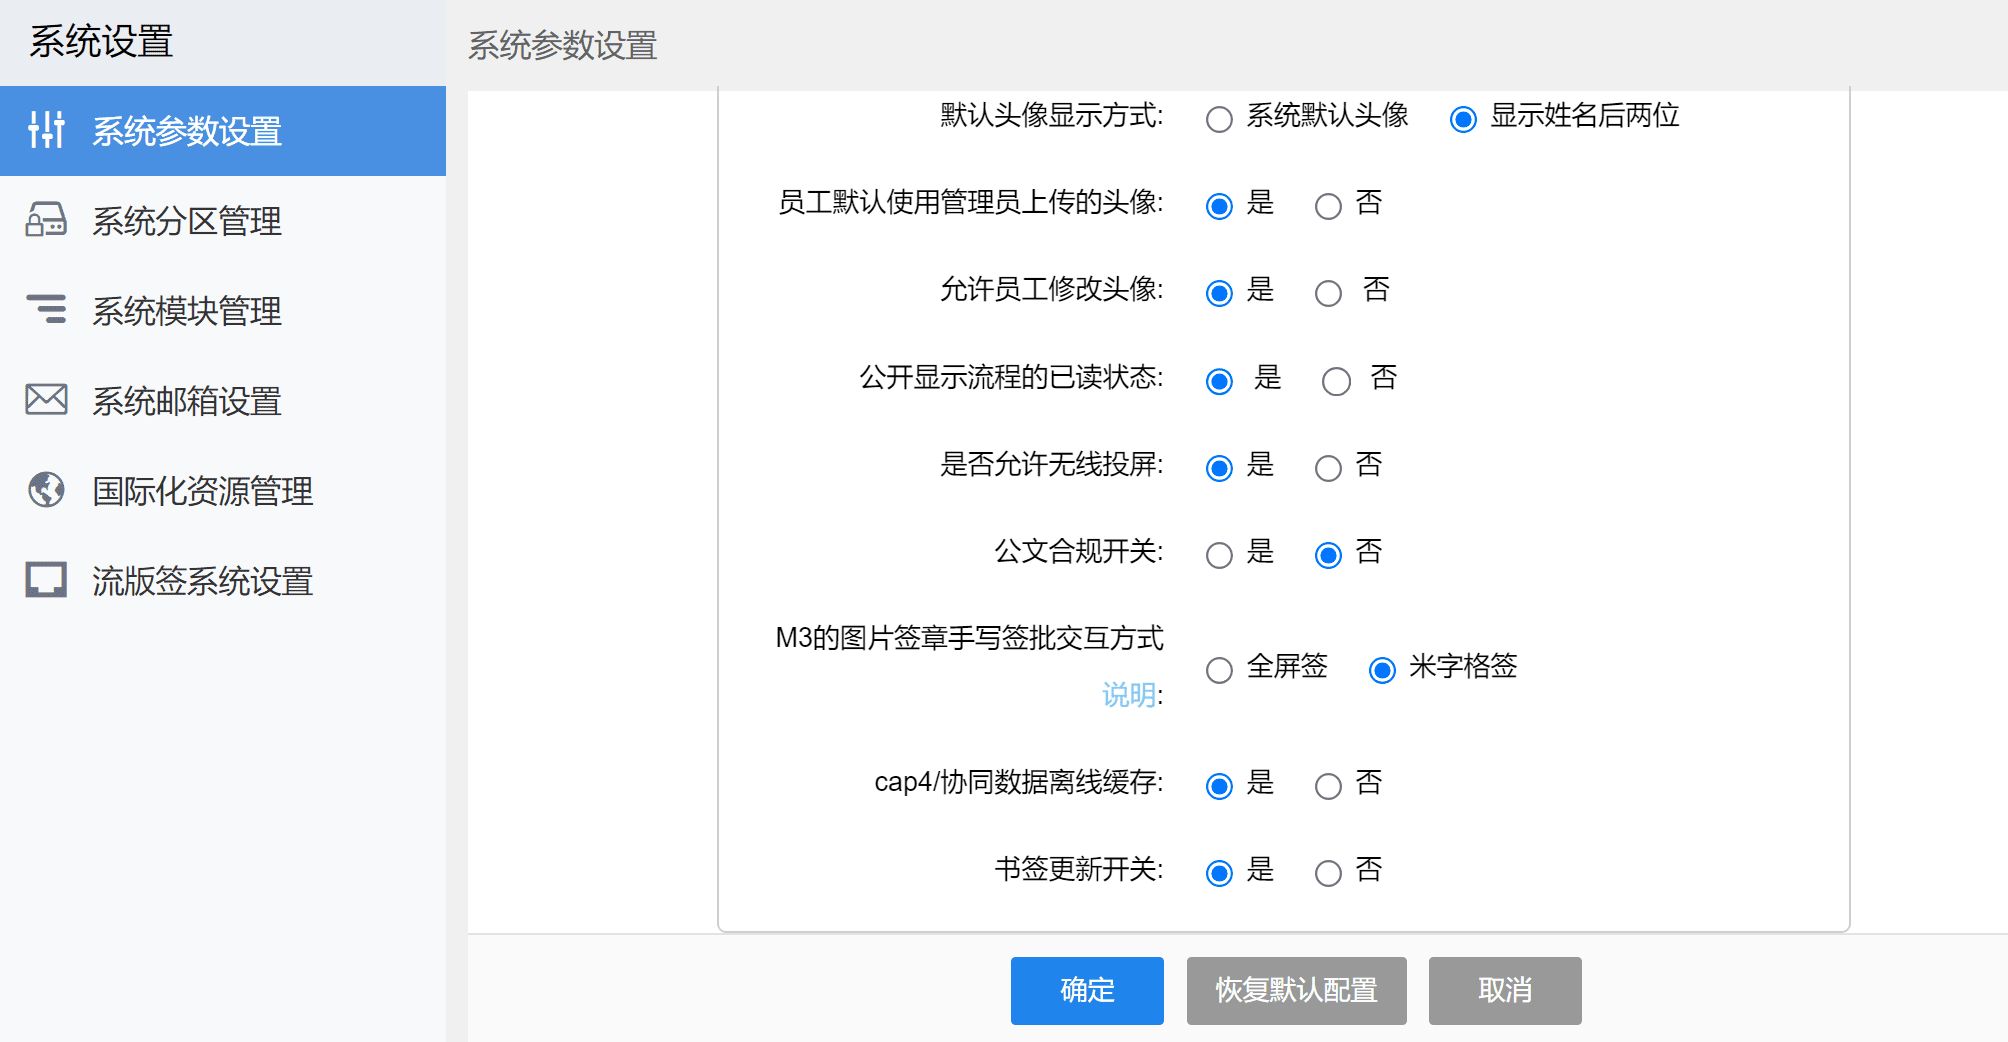Click the stacked-lines icon beside 系统模块管理
This screenshot has width=2008, height=1042.
click(46, 309)
